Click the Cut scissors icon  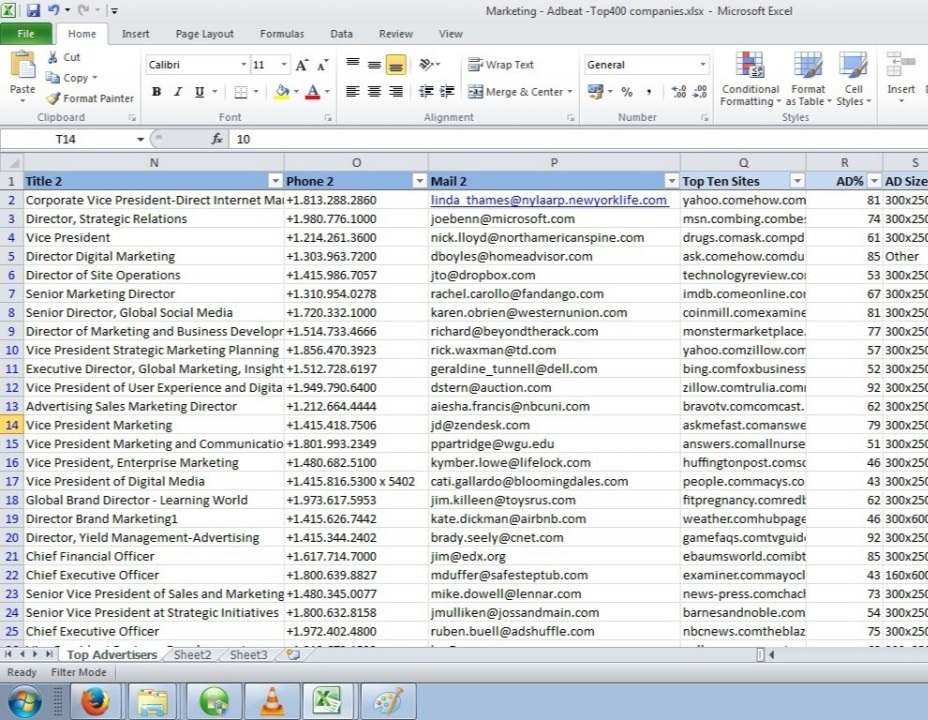point(54,57)
